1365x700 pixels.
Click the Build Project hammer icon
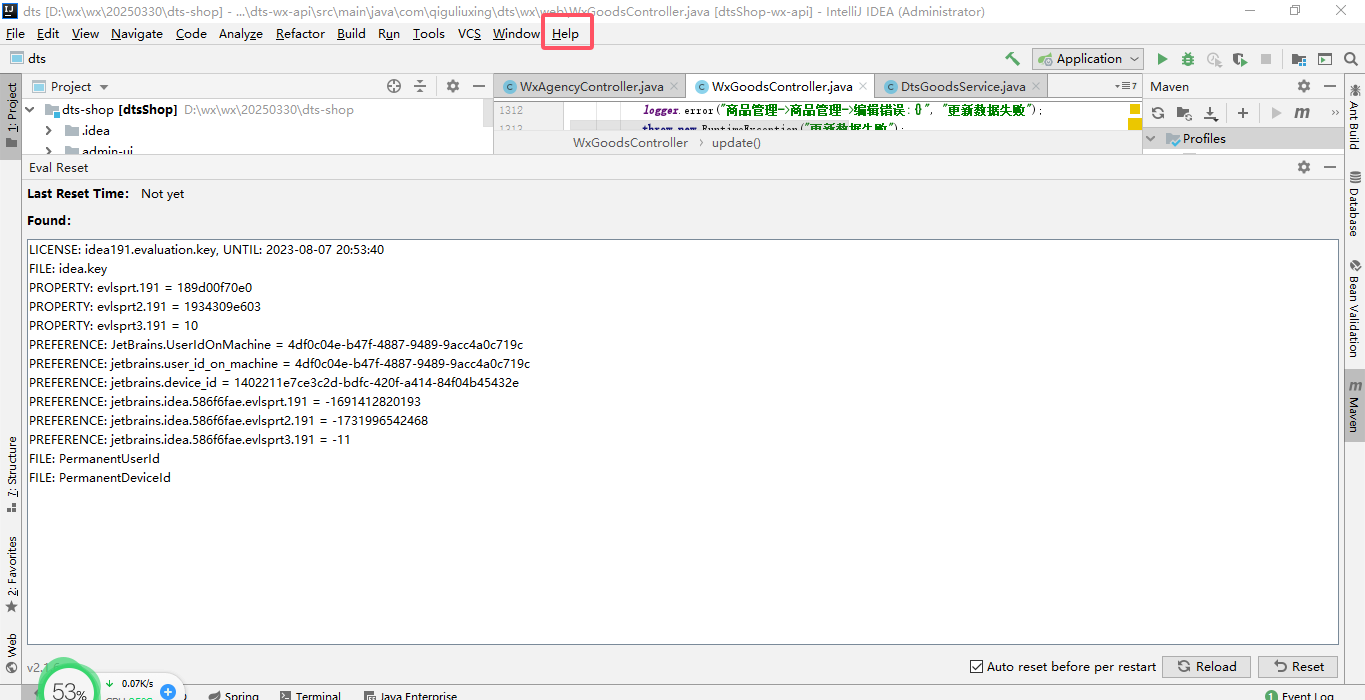click(x=1012, y=59)
